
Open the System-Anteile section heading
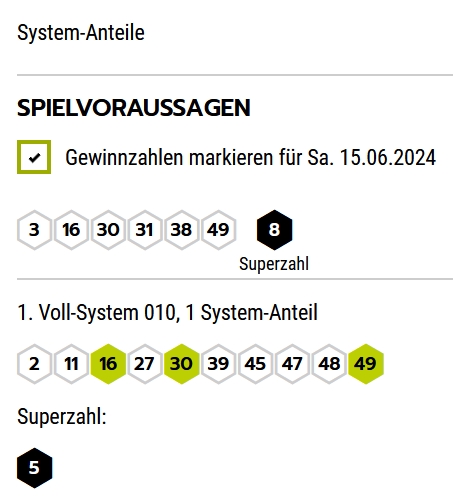[81, 33]
